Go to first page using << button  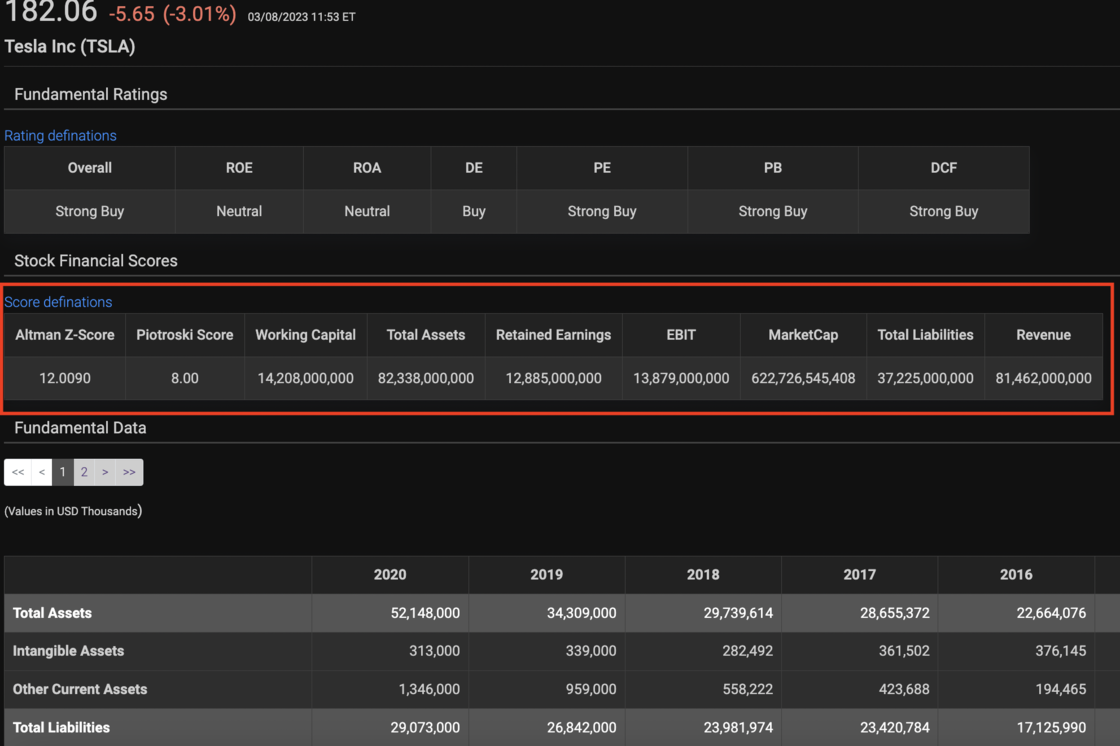click(x=18, y=472)
